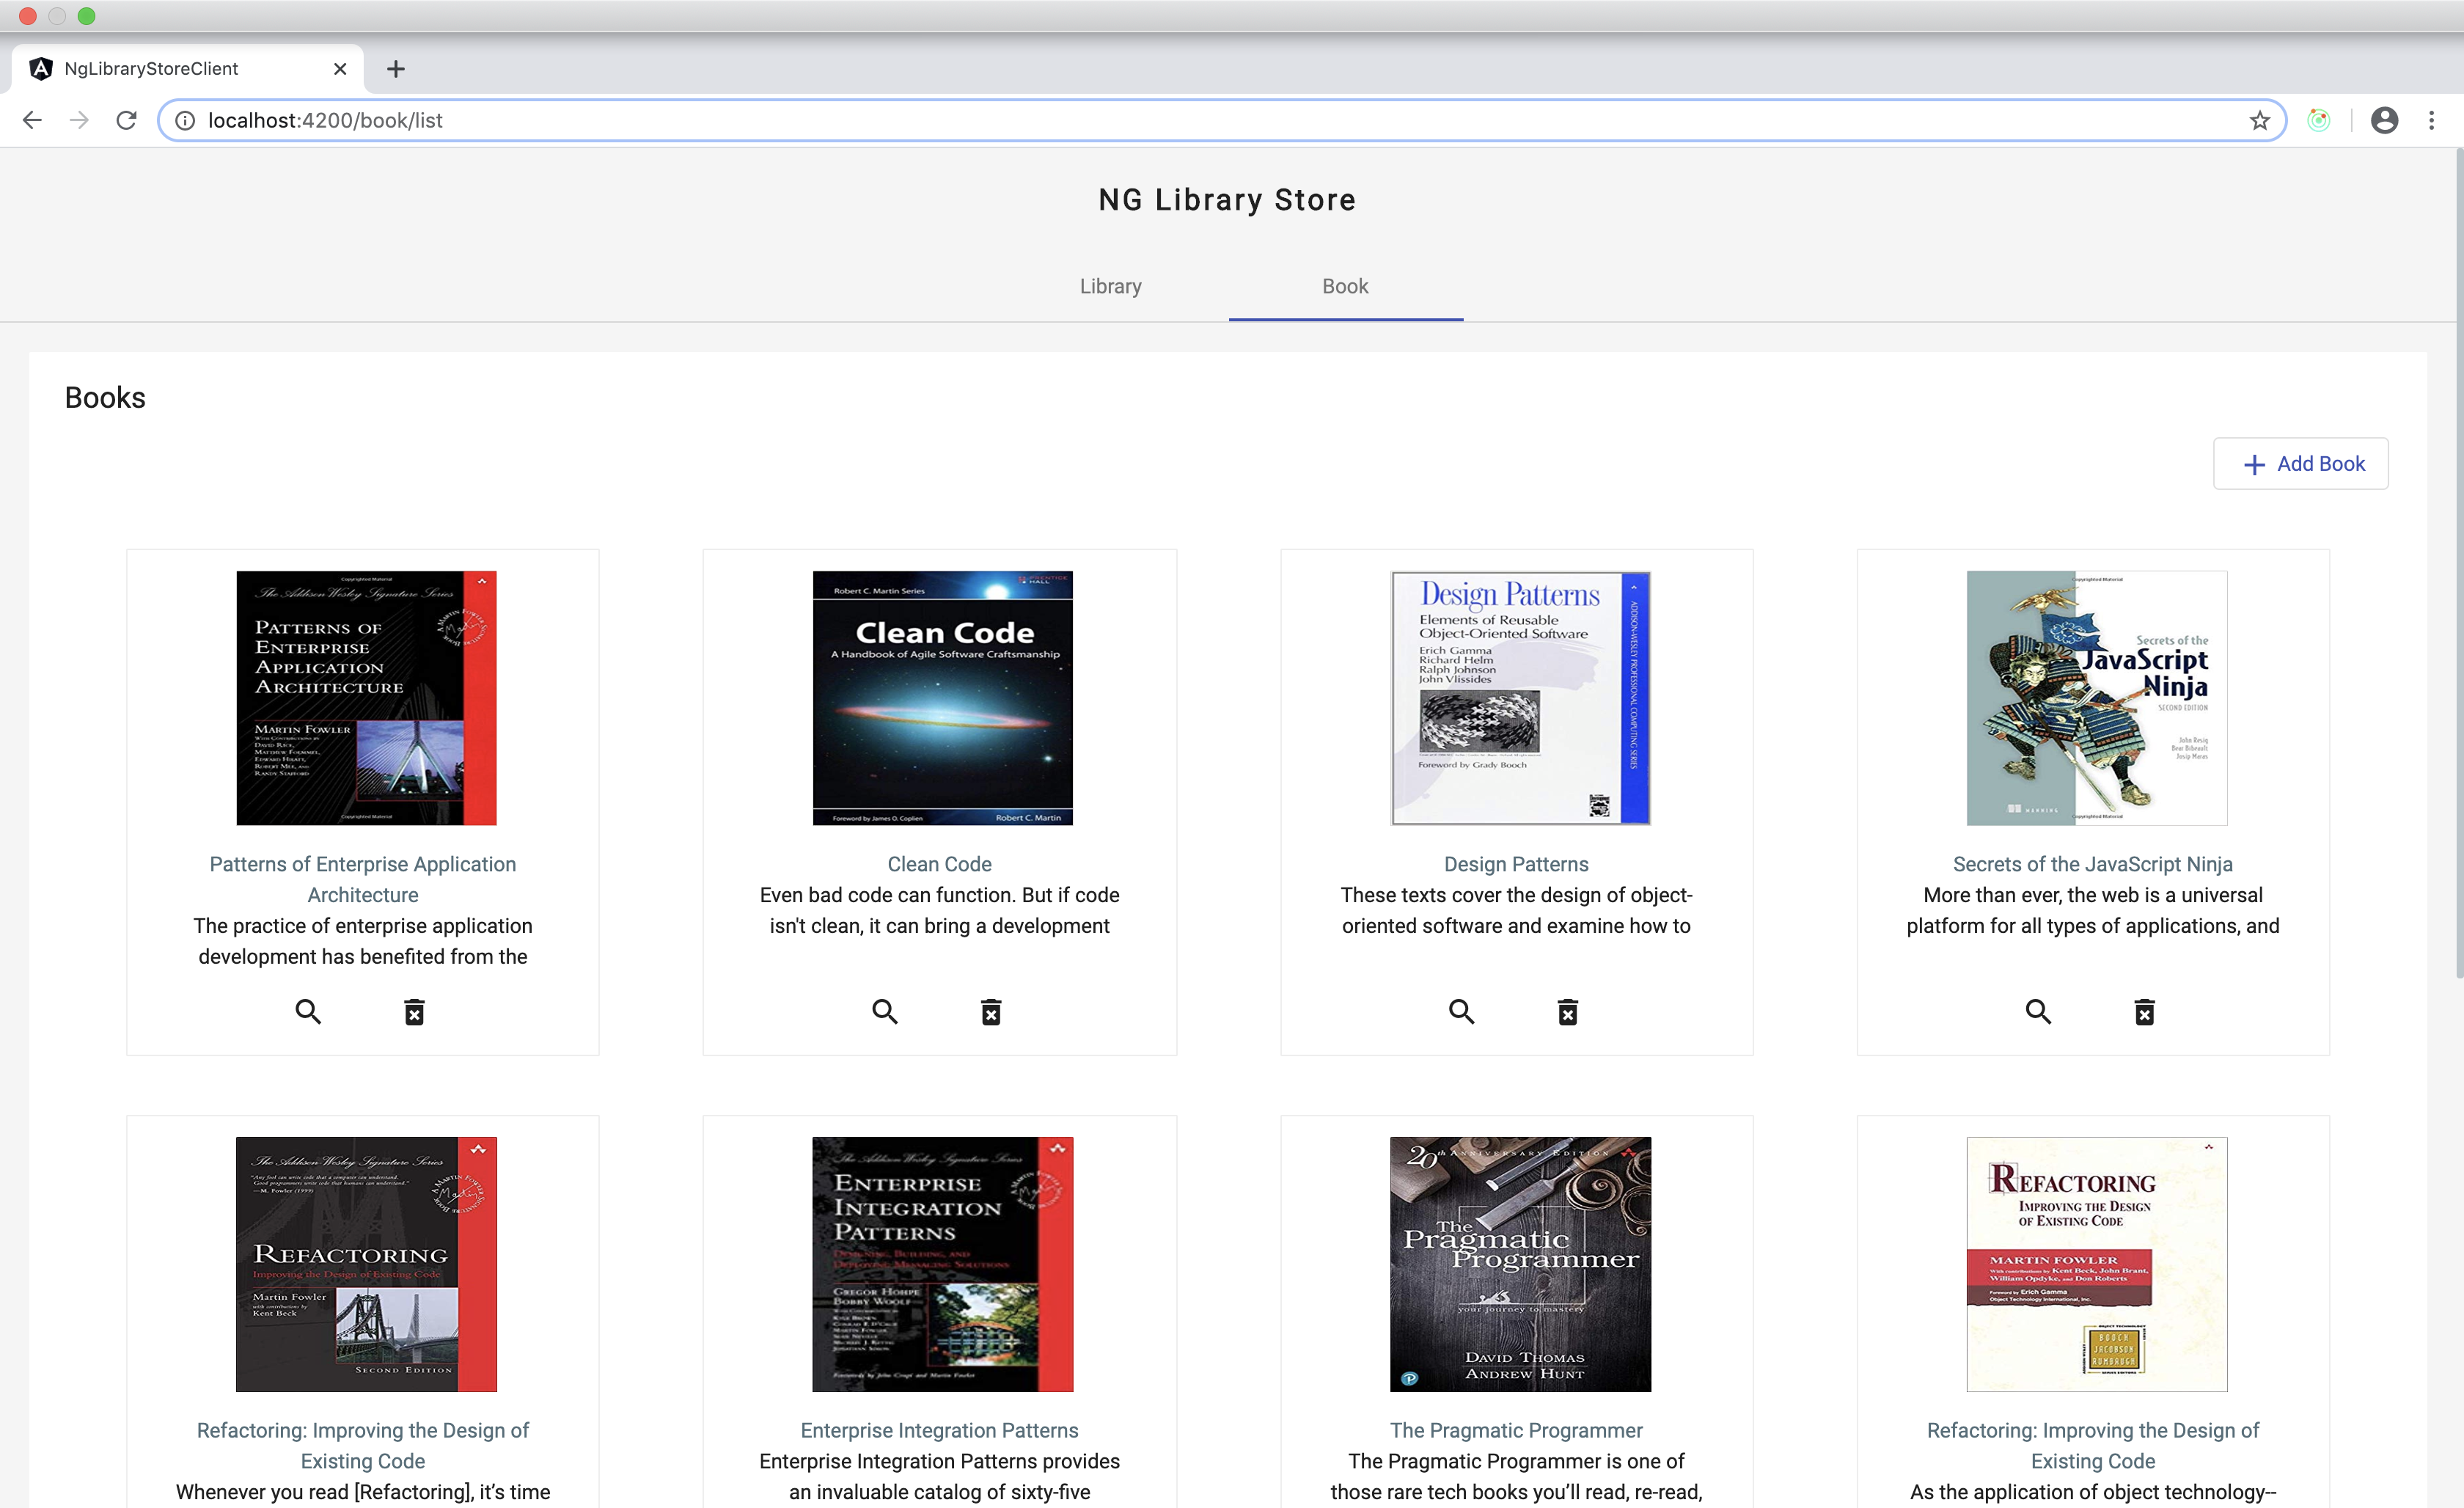This screenshot has height=1508, width=2464.
Task: Click Patterns of Enterprise Application Architecture cover
Action: point(366,698)
